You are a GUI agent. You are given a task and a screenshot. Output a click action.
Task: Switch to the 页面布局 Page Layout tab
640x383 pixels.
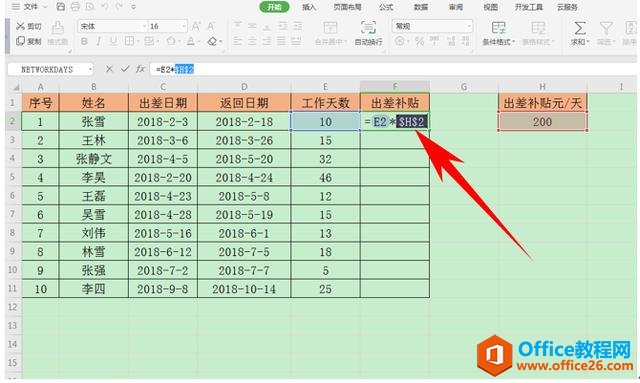pyautogui.click(x=347, y=7)
